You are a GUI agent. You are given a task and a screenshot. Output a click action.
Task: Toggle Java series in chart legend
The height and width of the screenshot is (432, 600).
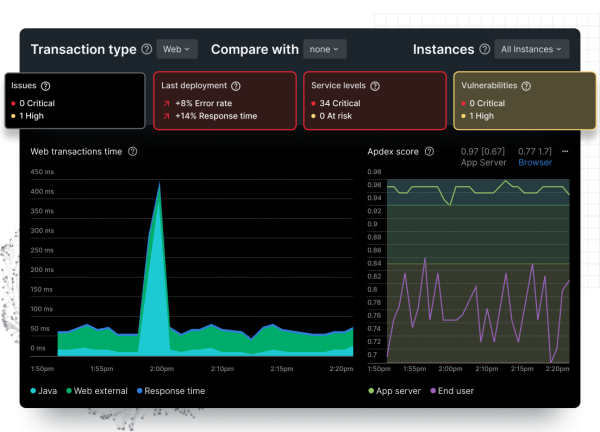(47, 391)
